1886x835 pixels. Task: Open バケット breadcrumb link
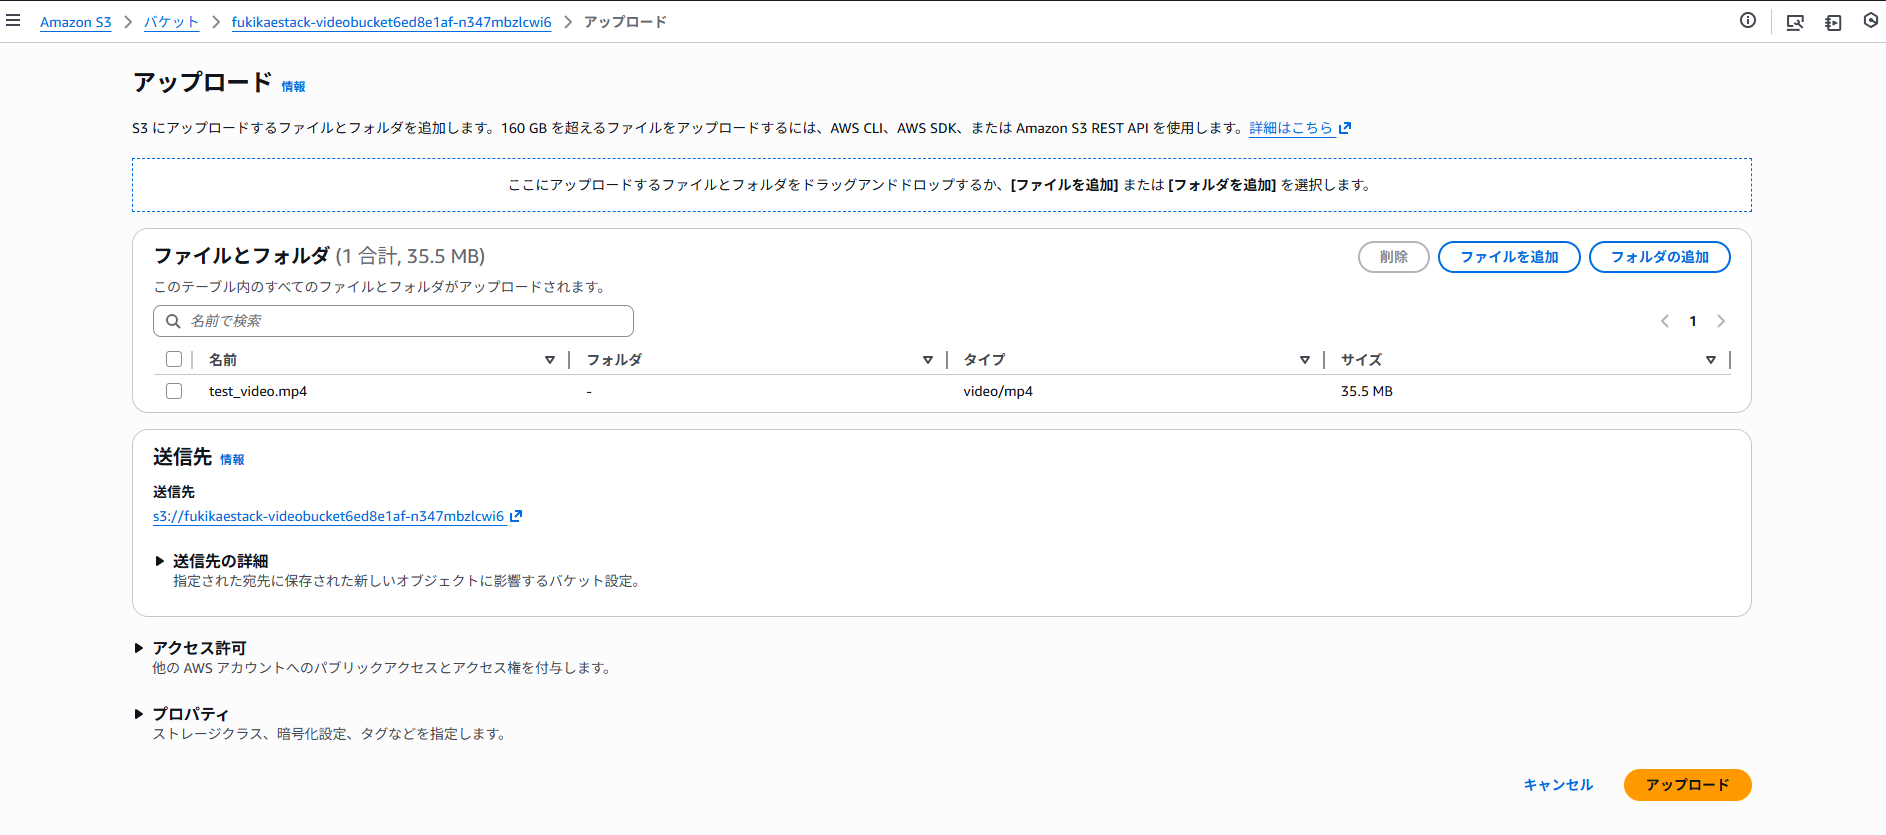171,22
